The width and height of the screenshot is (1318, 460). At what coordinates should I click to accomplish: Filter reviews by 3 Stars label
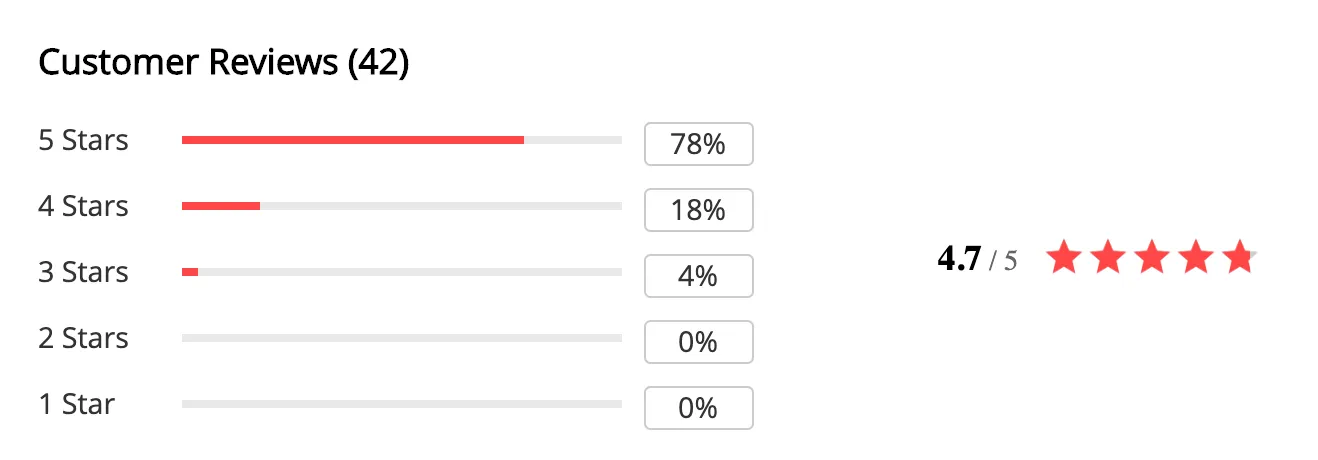coord(84,272)
